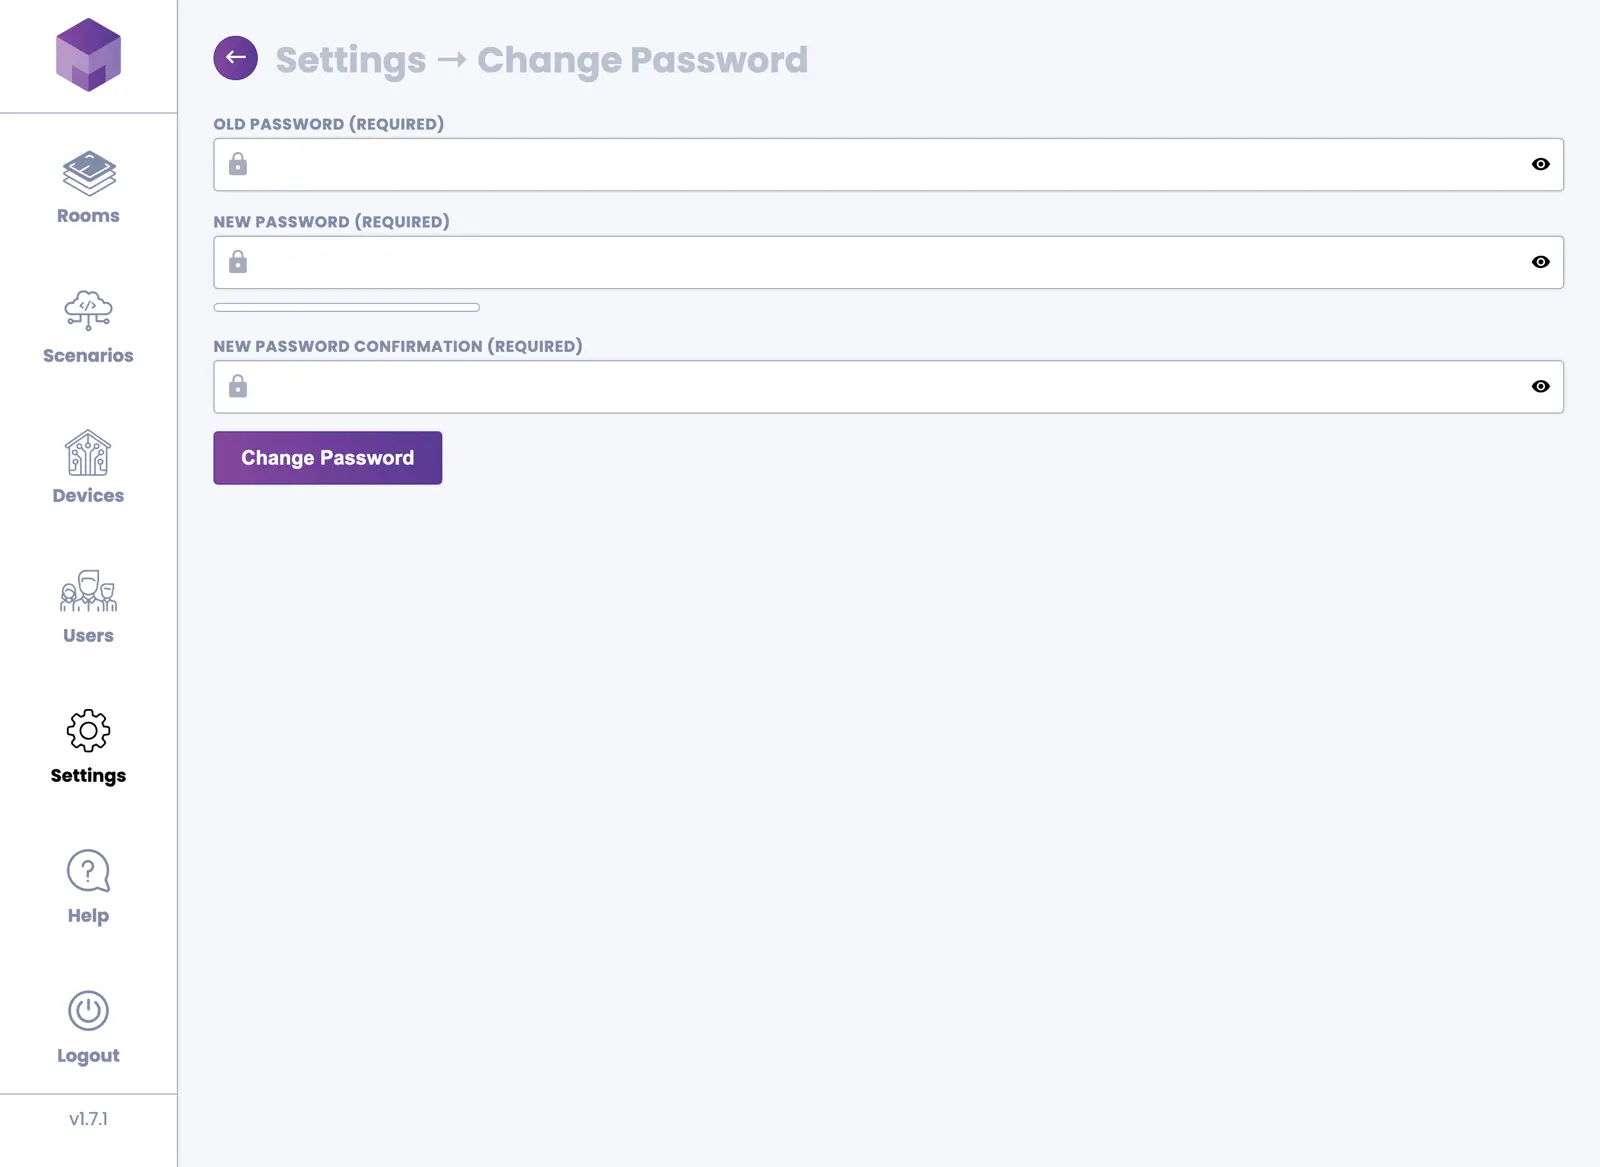Open the Help question bubble icon
The width and height of the screenshot is (1600, 1167).
88,871
